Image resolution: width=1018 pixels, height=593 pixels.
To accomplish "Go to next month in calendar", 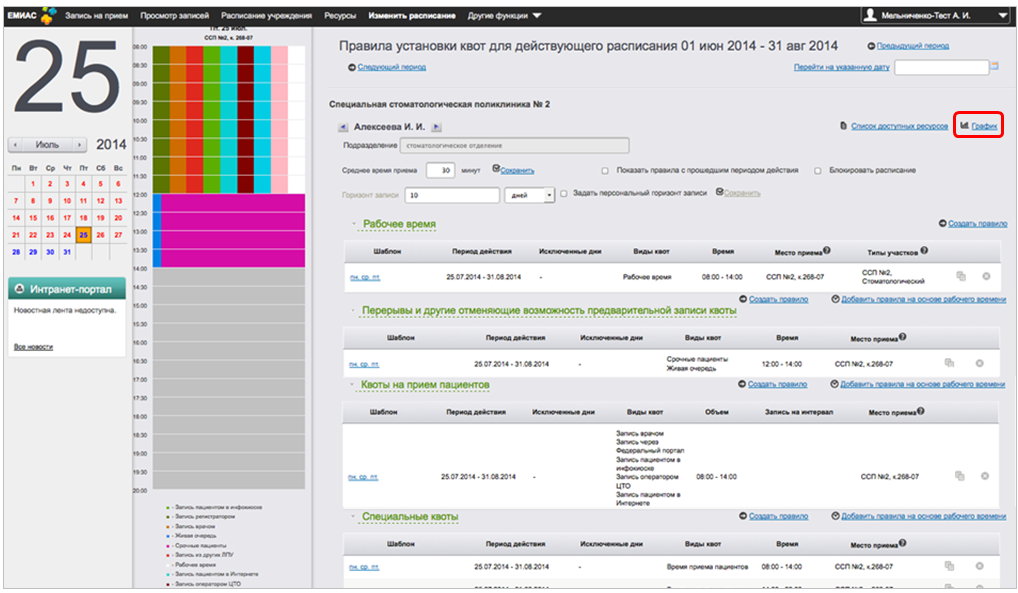I will 79,145.
